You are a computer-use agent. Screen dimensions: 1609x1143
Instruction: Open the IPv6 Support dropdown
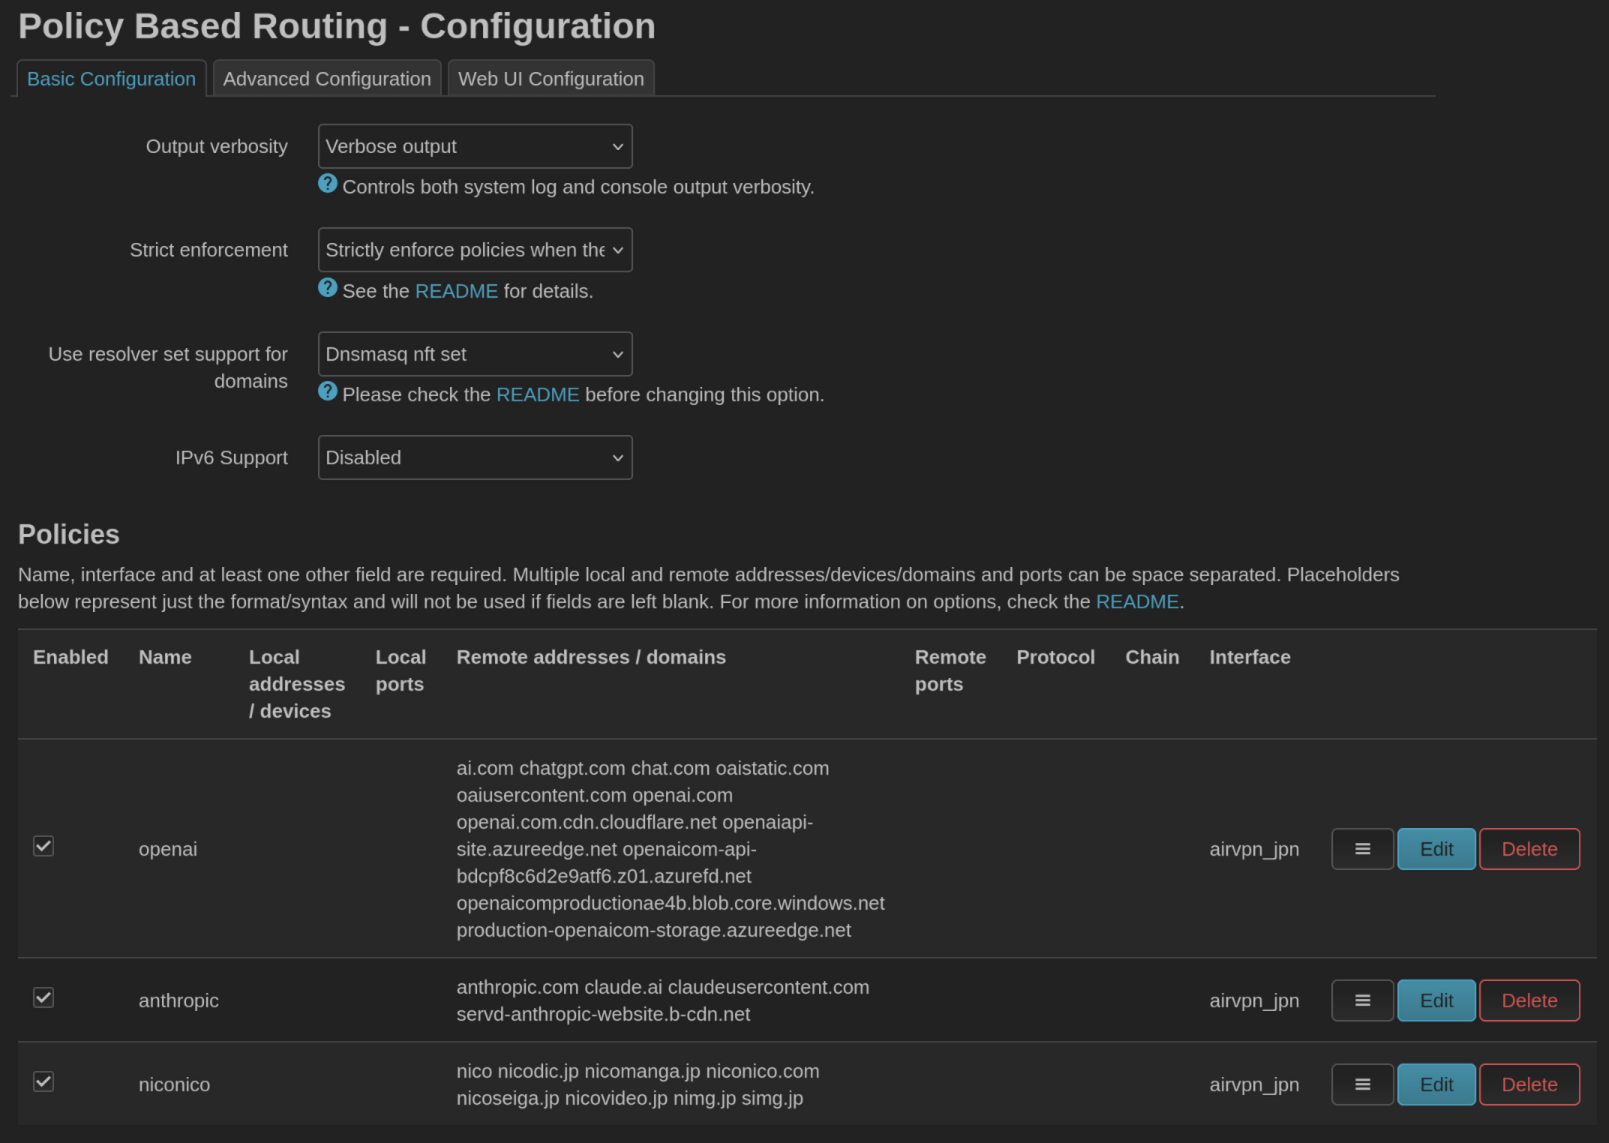click(x=474, y=457)
